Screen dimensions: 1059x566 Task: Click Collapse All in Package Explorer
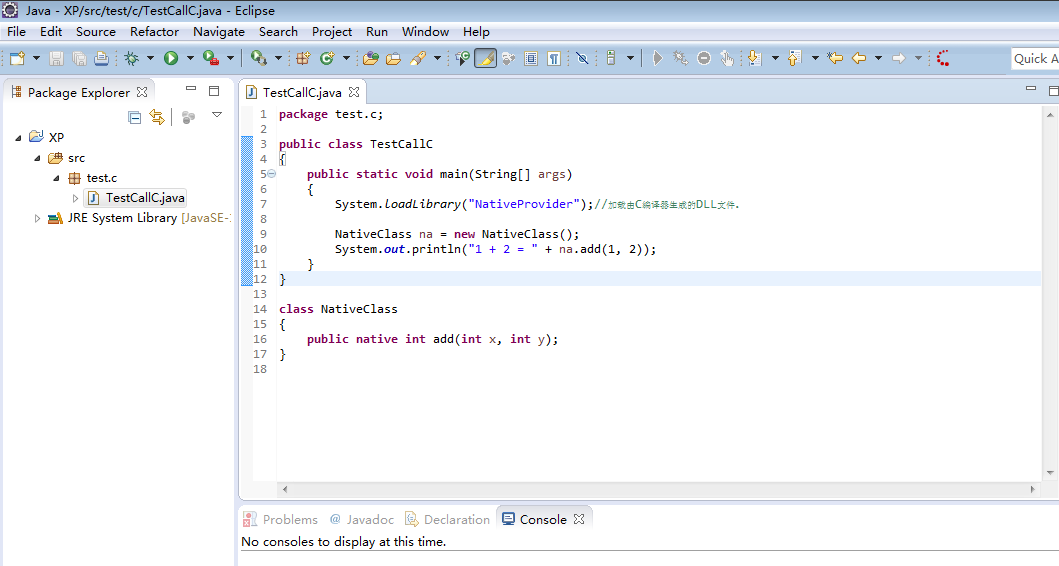(134, 118)
